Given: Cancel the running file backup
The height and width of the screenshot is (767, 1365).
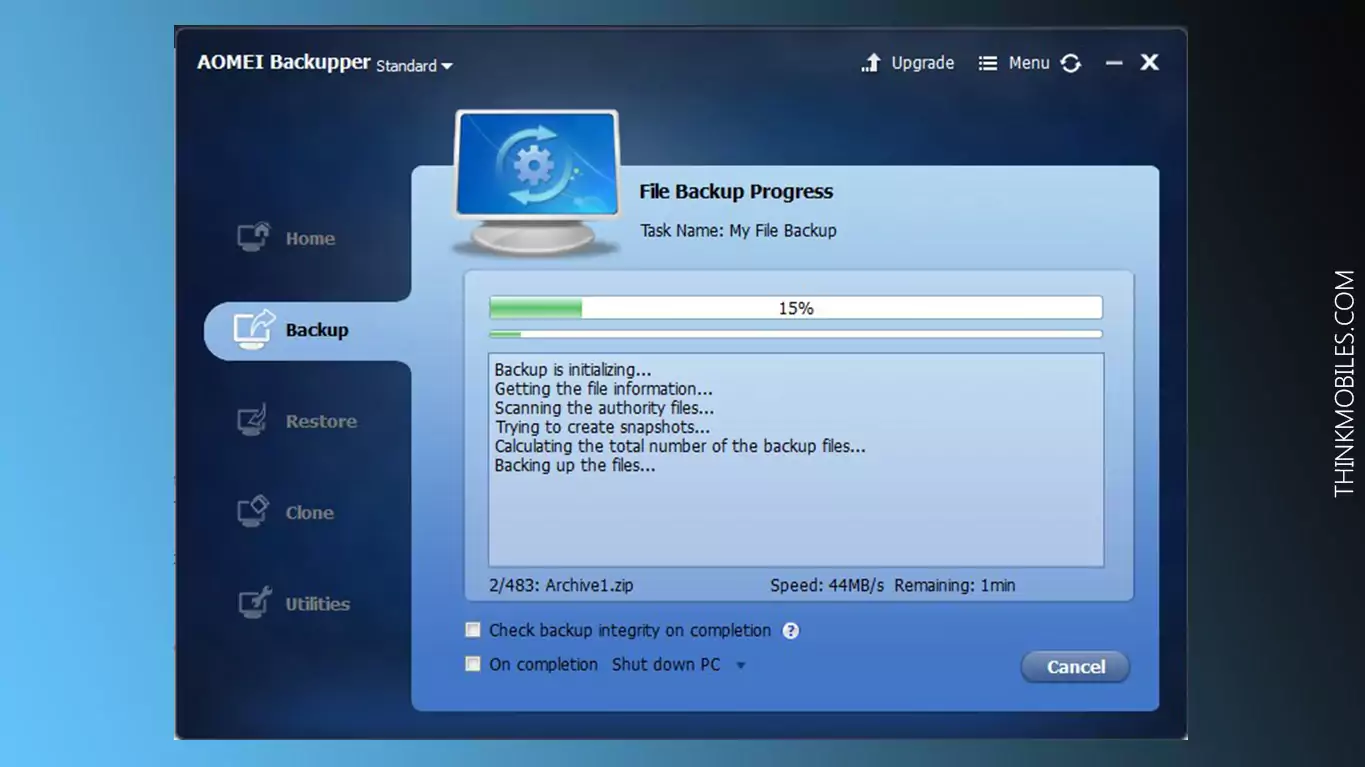Looking at the screenshot, I should 1075,667.
